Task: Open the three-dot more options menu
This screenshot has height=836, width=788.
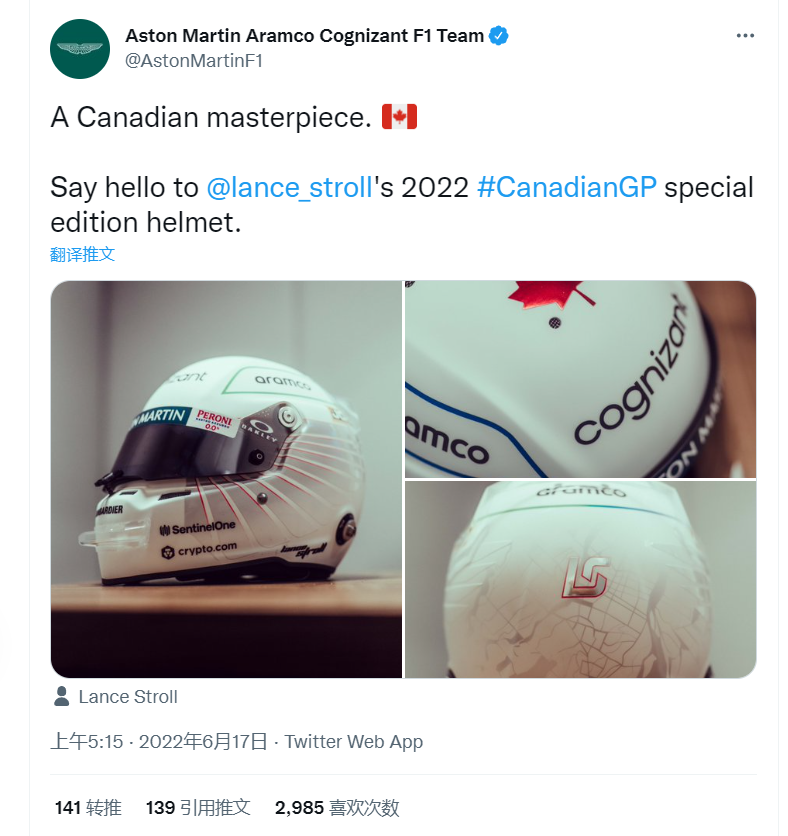Action: coord(745,36)
